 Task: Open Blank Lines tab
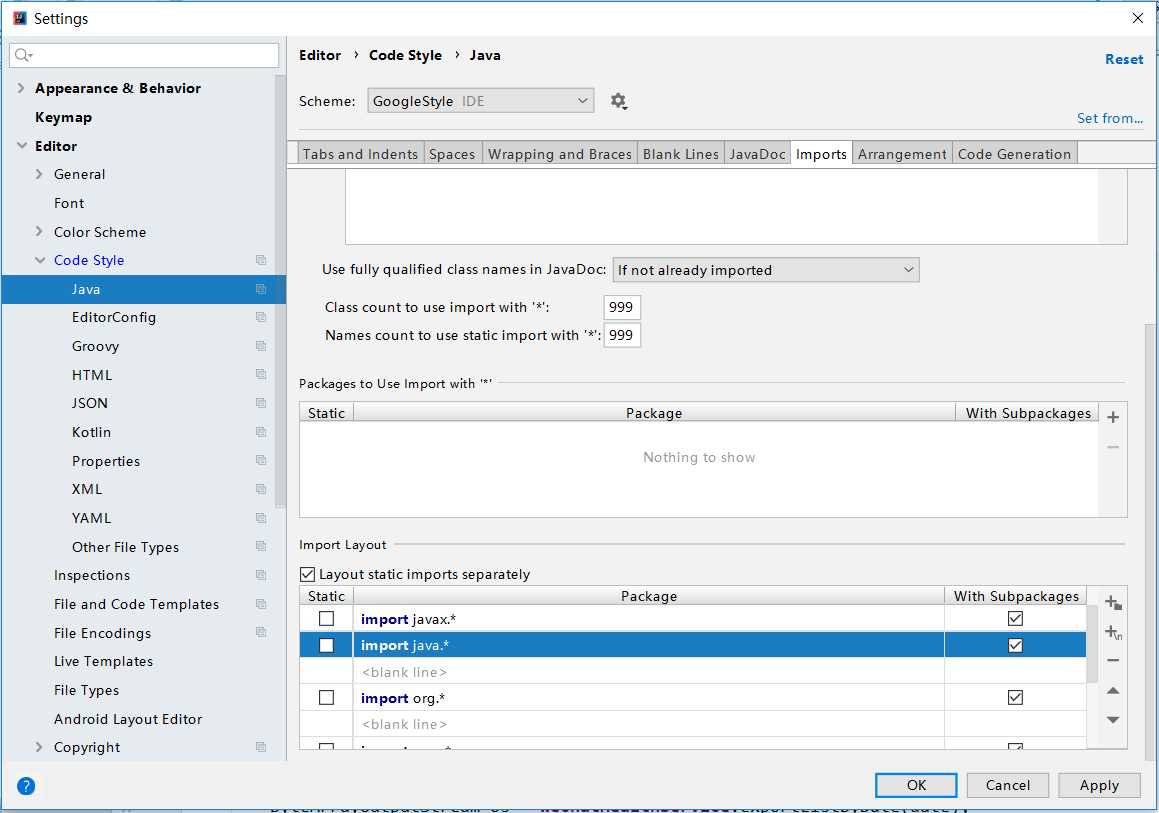pos(681,154)
